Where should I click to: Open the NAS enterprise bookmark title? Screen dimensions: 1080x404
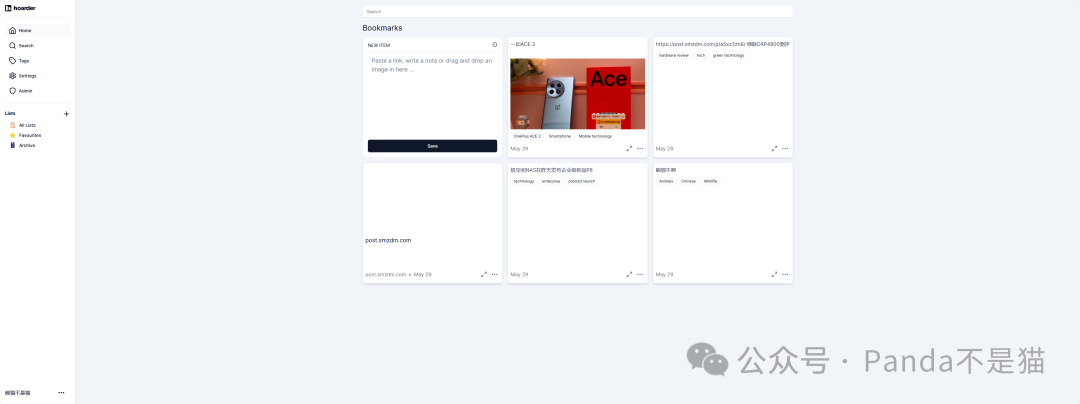point(552,170)
